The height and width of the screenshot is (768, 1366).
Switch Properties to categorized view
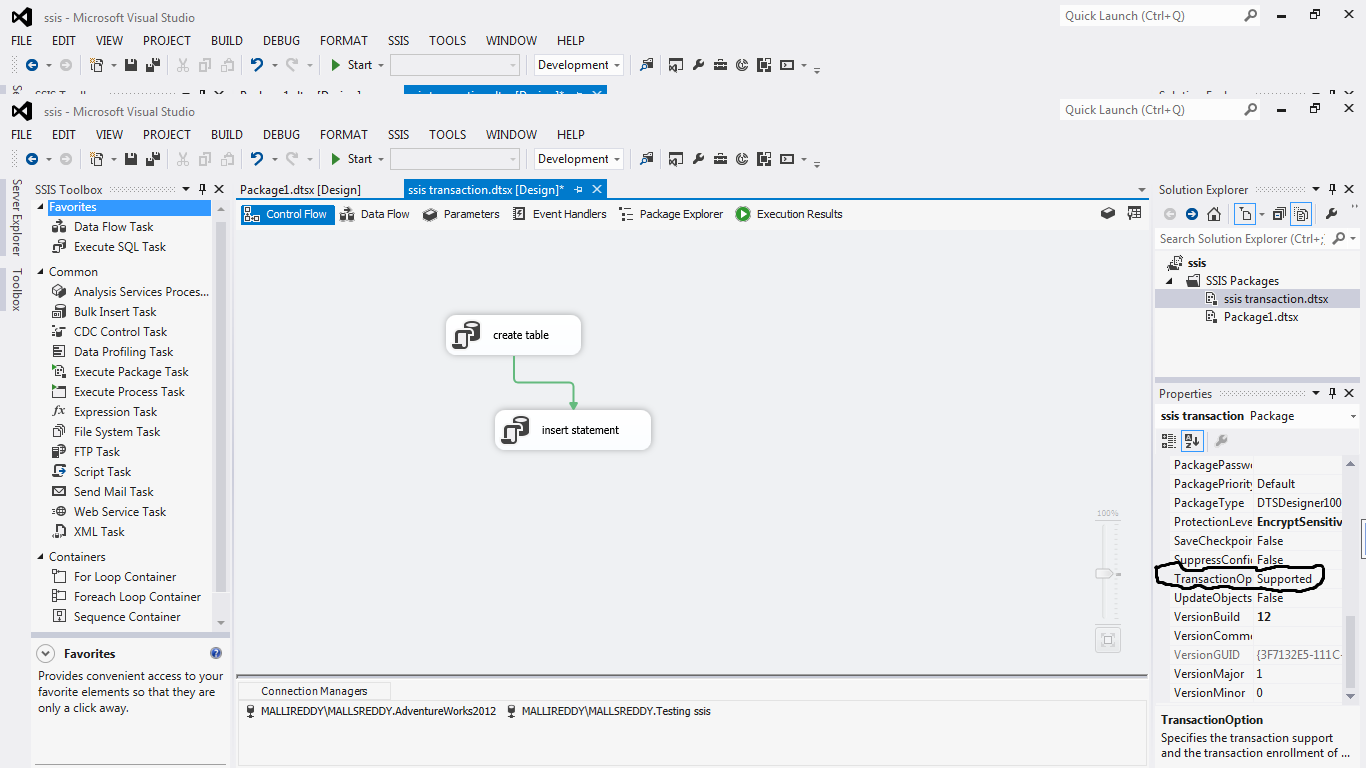pos(1167,440)
